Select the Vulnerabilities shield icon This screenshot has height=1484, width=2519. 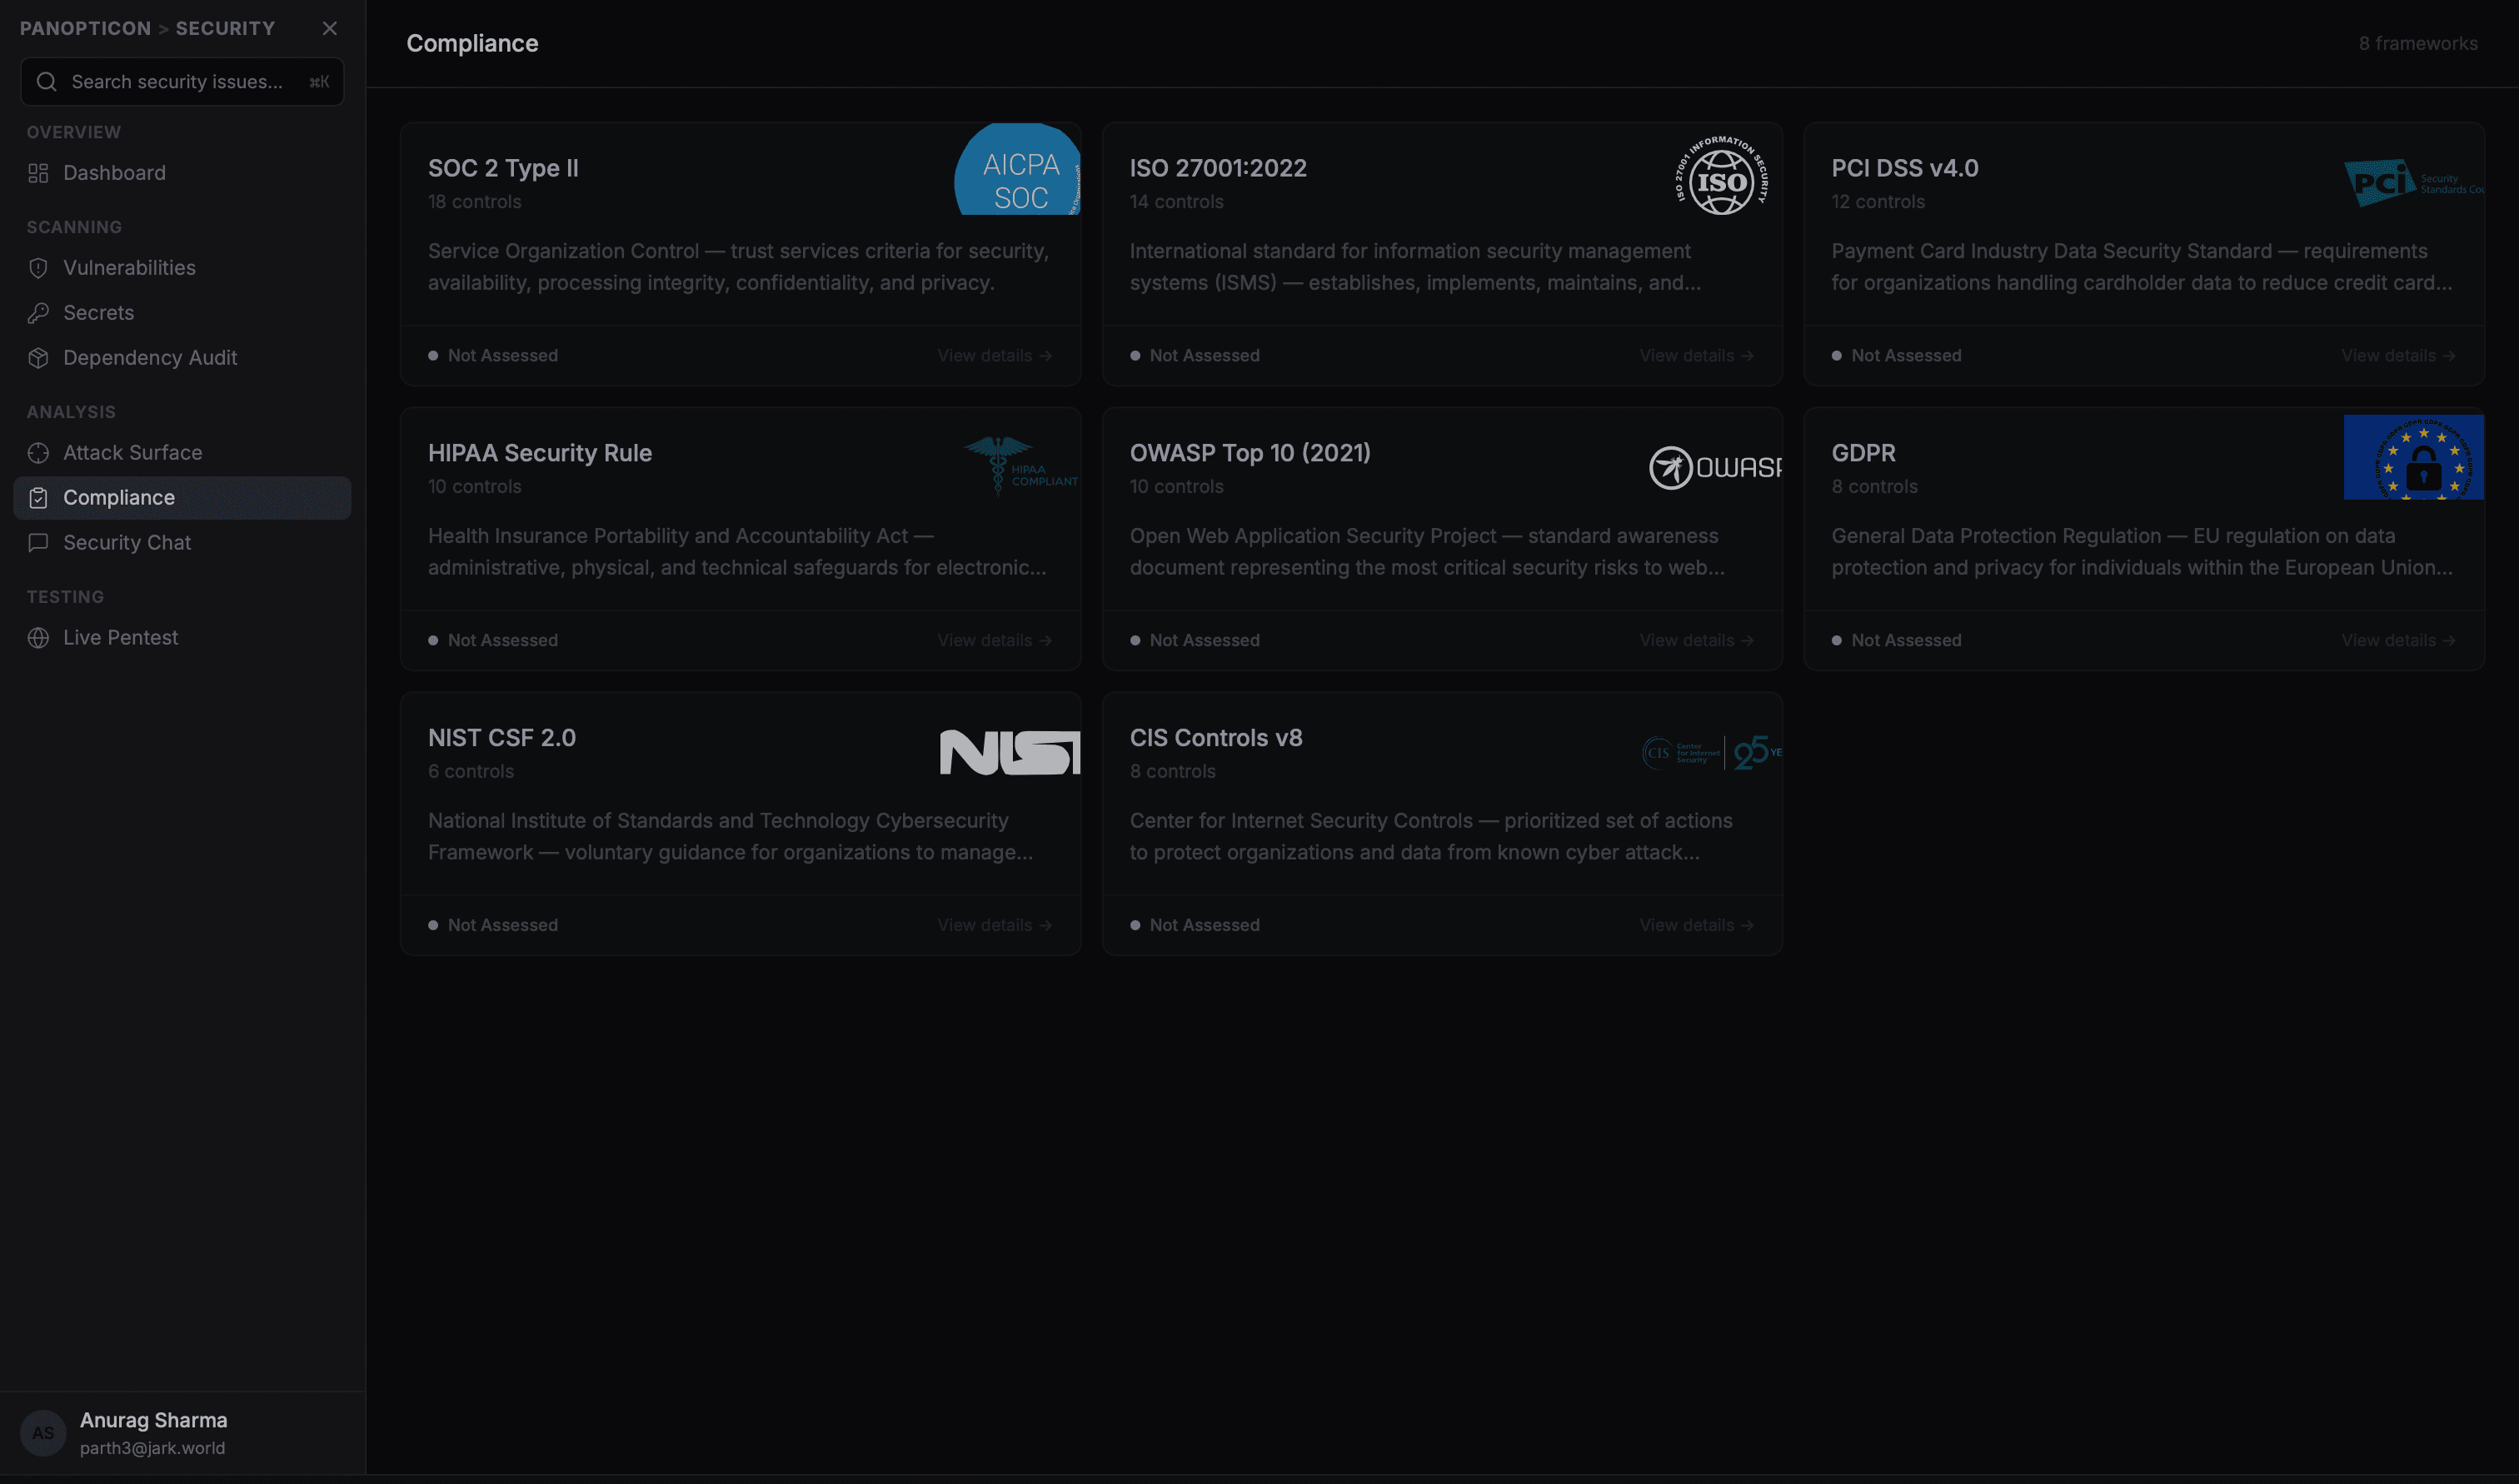(x=38, y=268)
